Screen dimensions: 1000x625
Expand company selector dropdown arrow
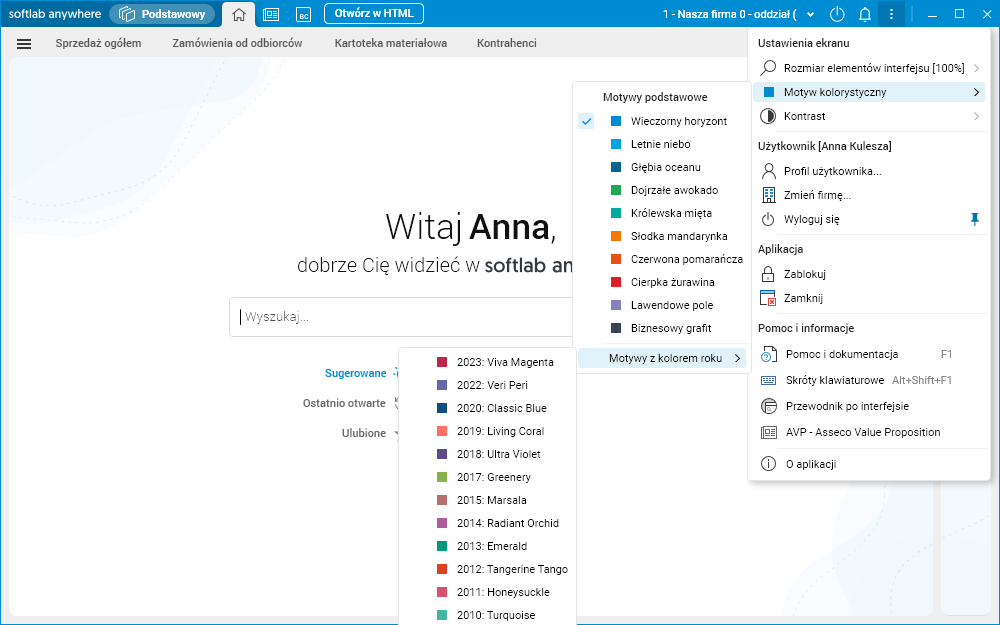pos(811,14)
